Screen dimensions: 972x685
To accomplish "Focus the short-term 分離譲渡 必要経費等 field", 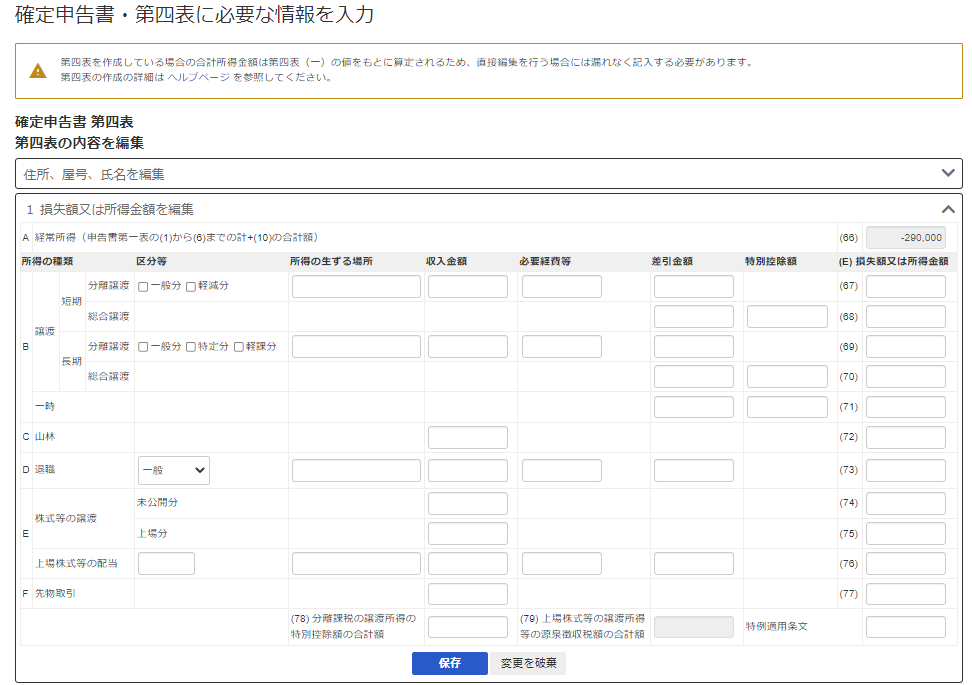I will tap(562, 286).
